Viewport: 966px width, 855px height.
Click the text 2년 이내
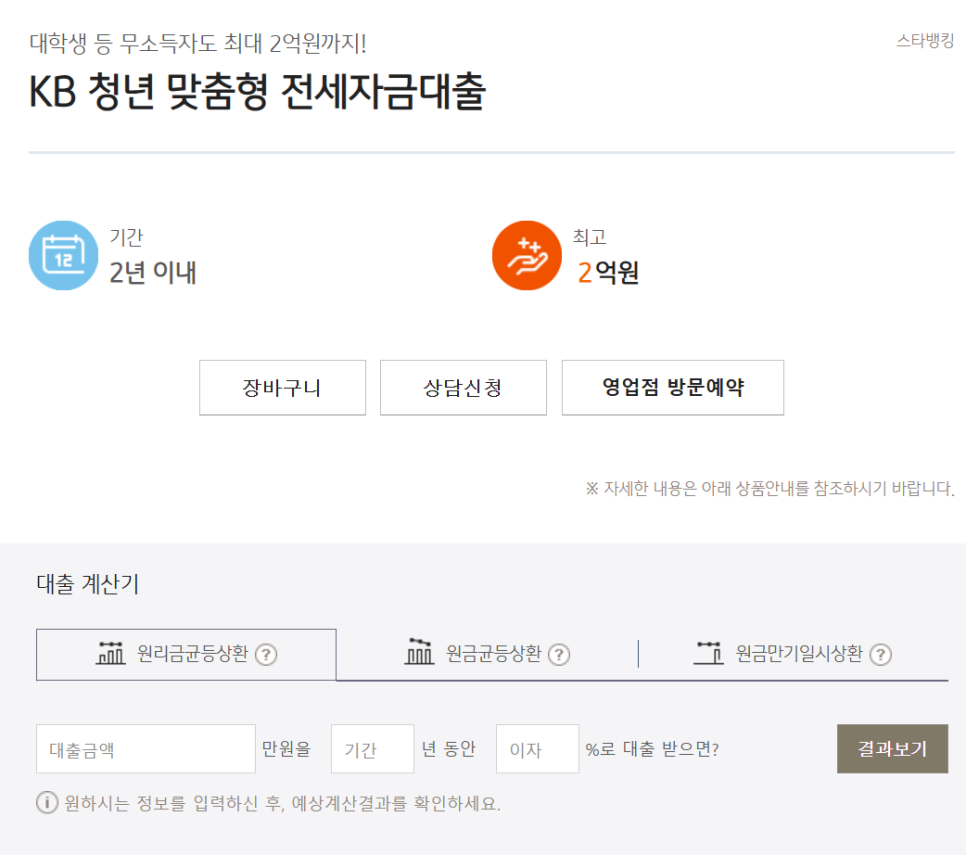pyautogui.click(x=153, y=272)
